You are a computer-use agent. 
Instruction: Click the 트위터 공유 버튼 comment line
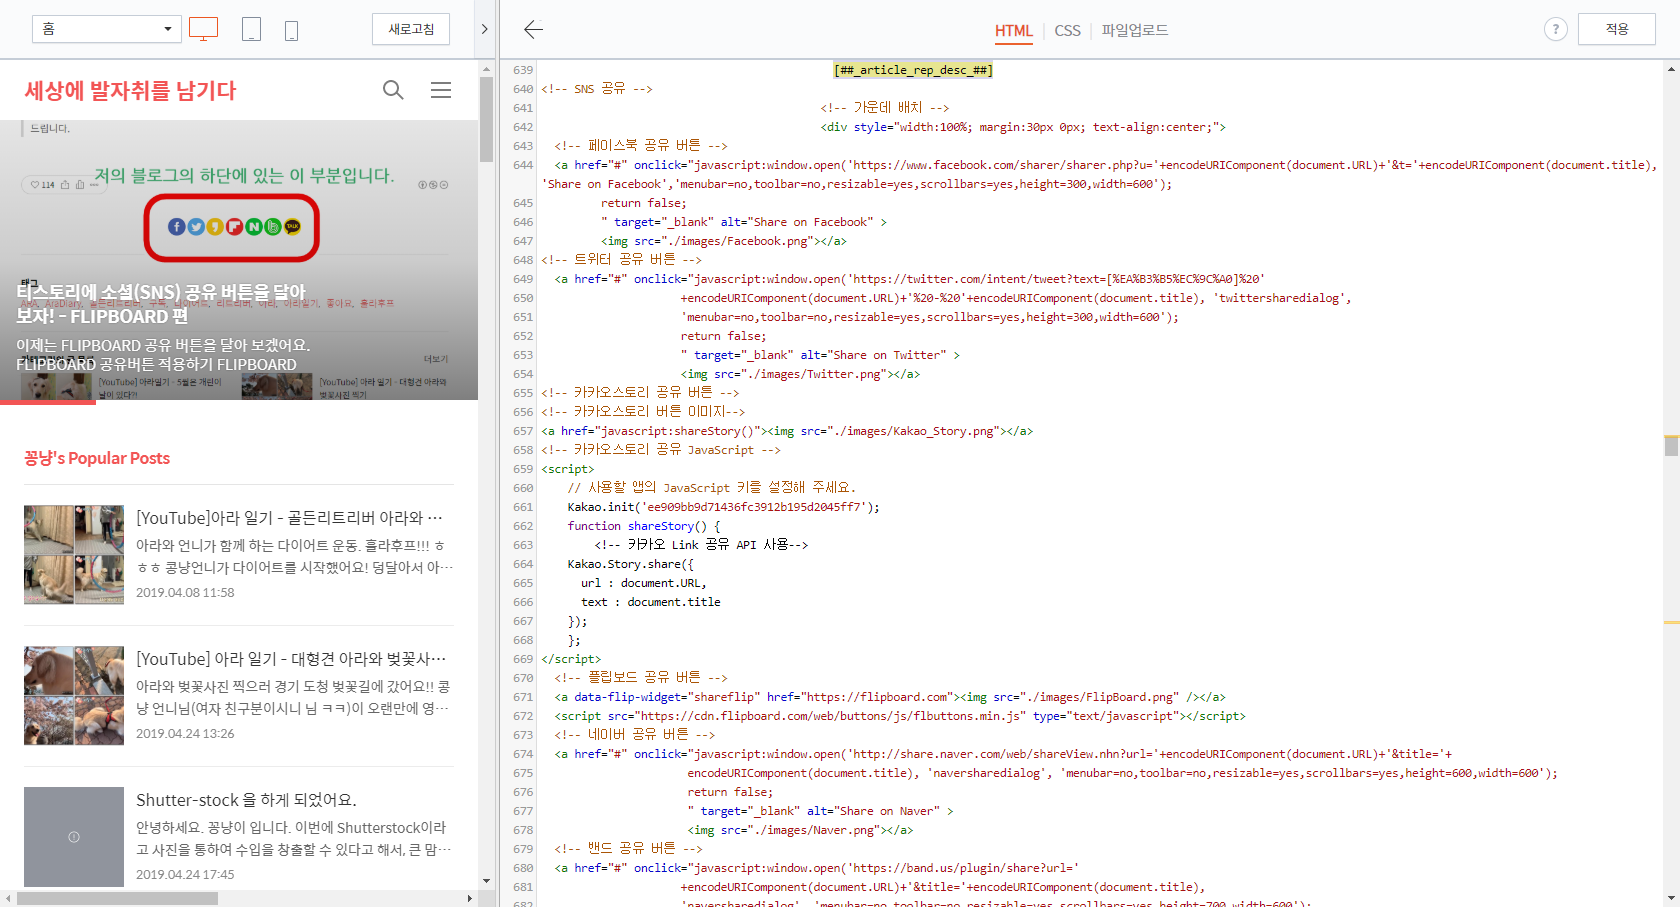[621, 260]
